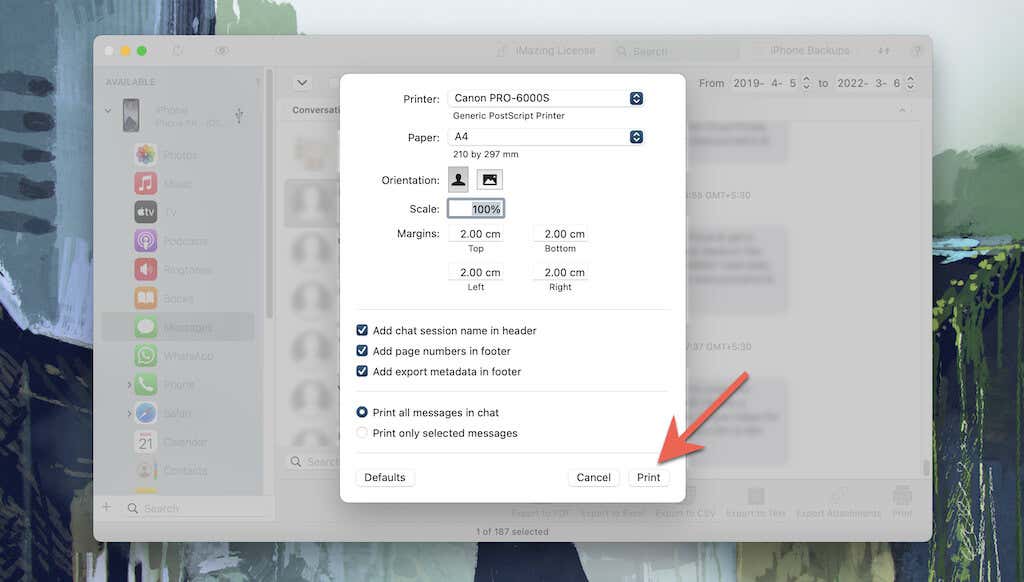Expand the Phone sidebar item
This screenshot has height=582, width=1024.
(x=129, y=385)
